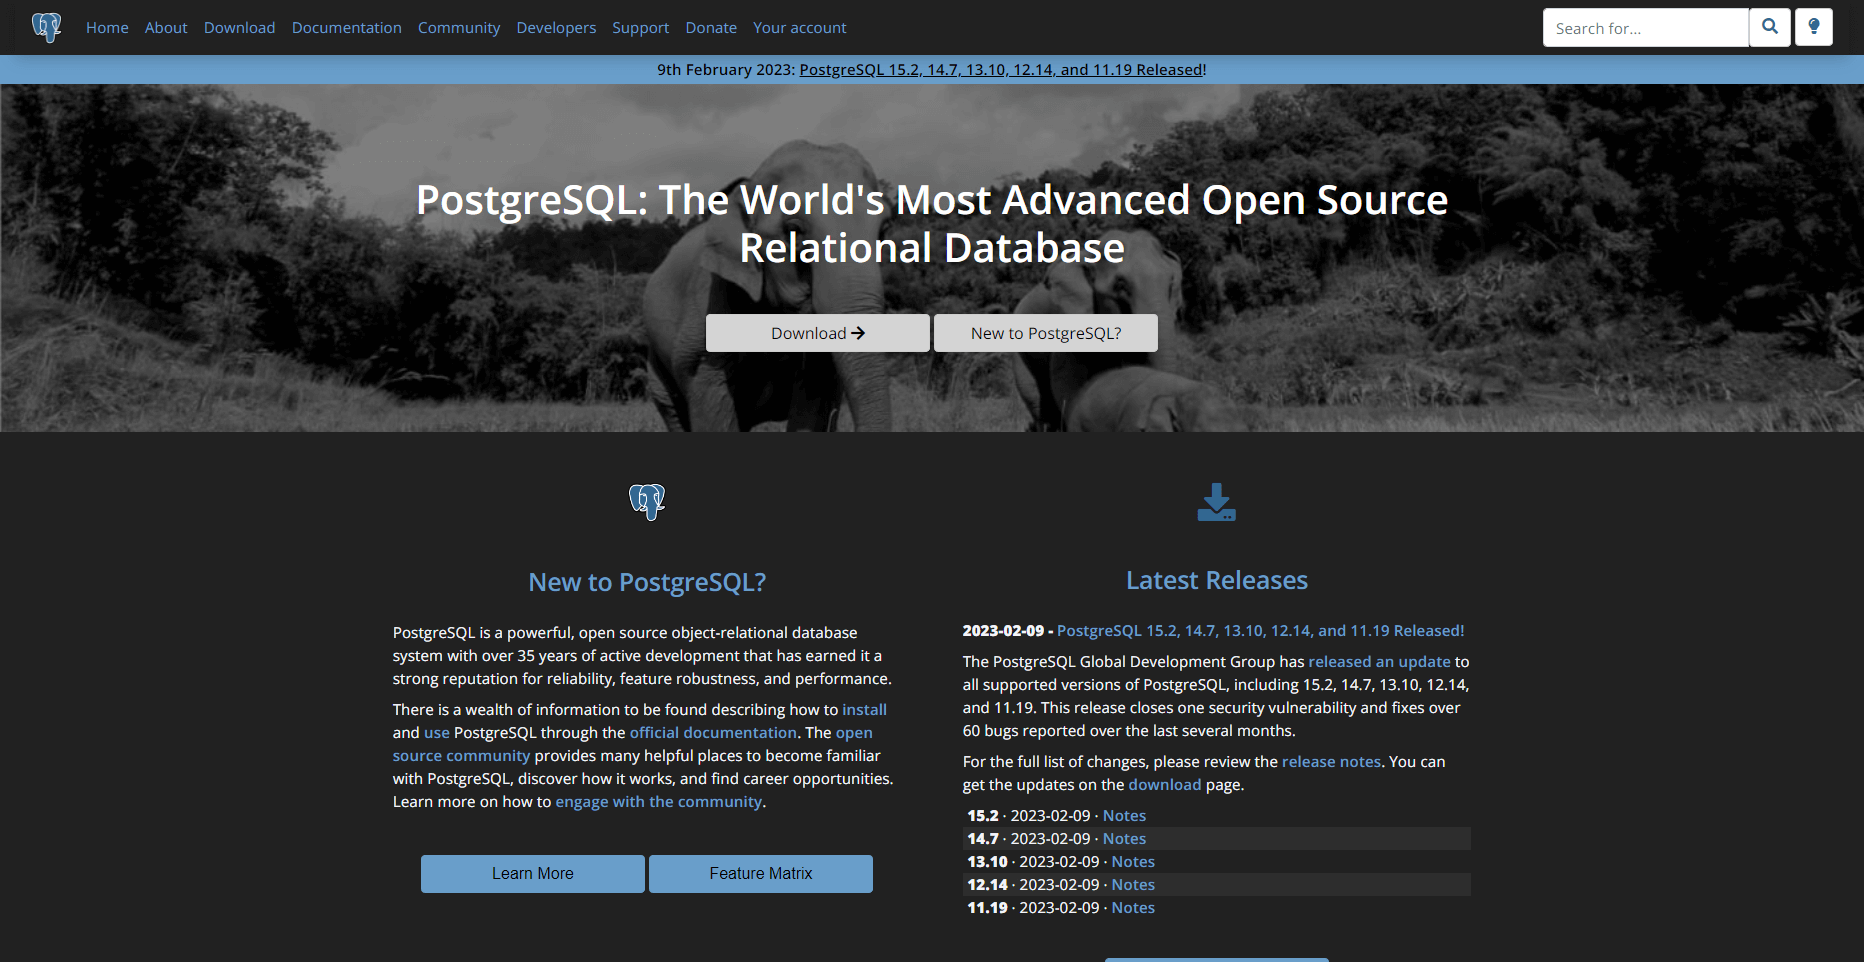This screenshot has width=1864, height=962.
Task: Open Notes for version 13.10
Action: 1133,862
